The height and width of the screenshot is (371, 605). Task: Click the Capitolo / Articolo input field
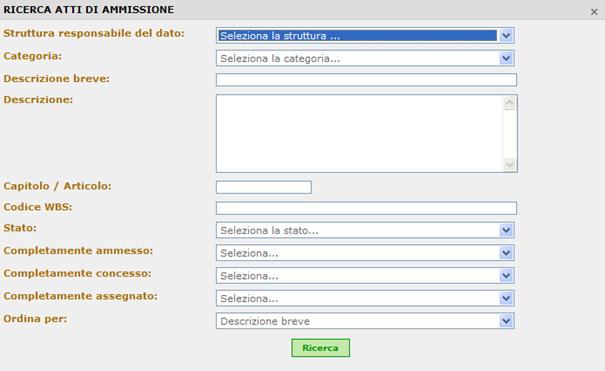click(264, 187)
